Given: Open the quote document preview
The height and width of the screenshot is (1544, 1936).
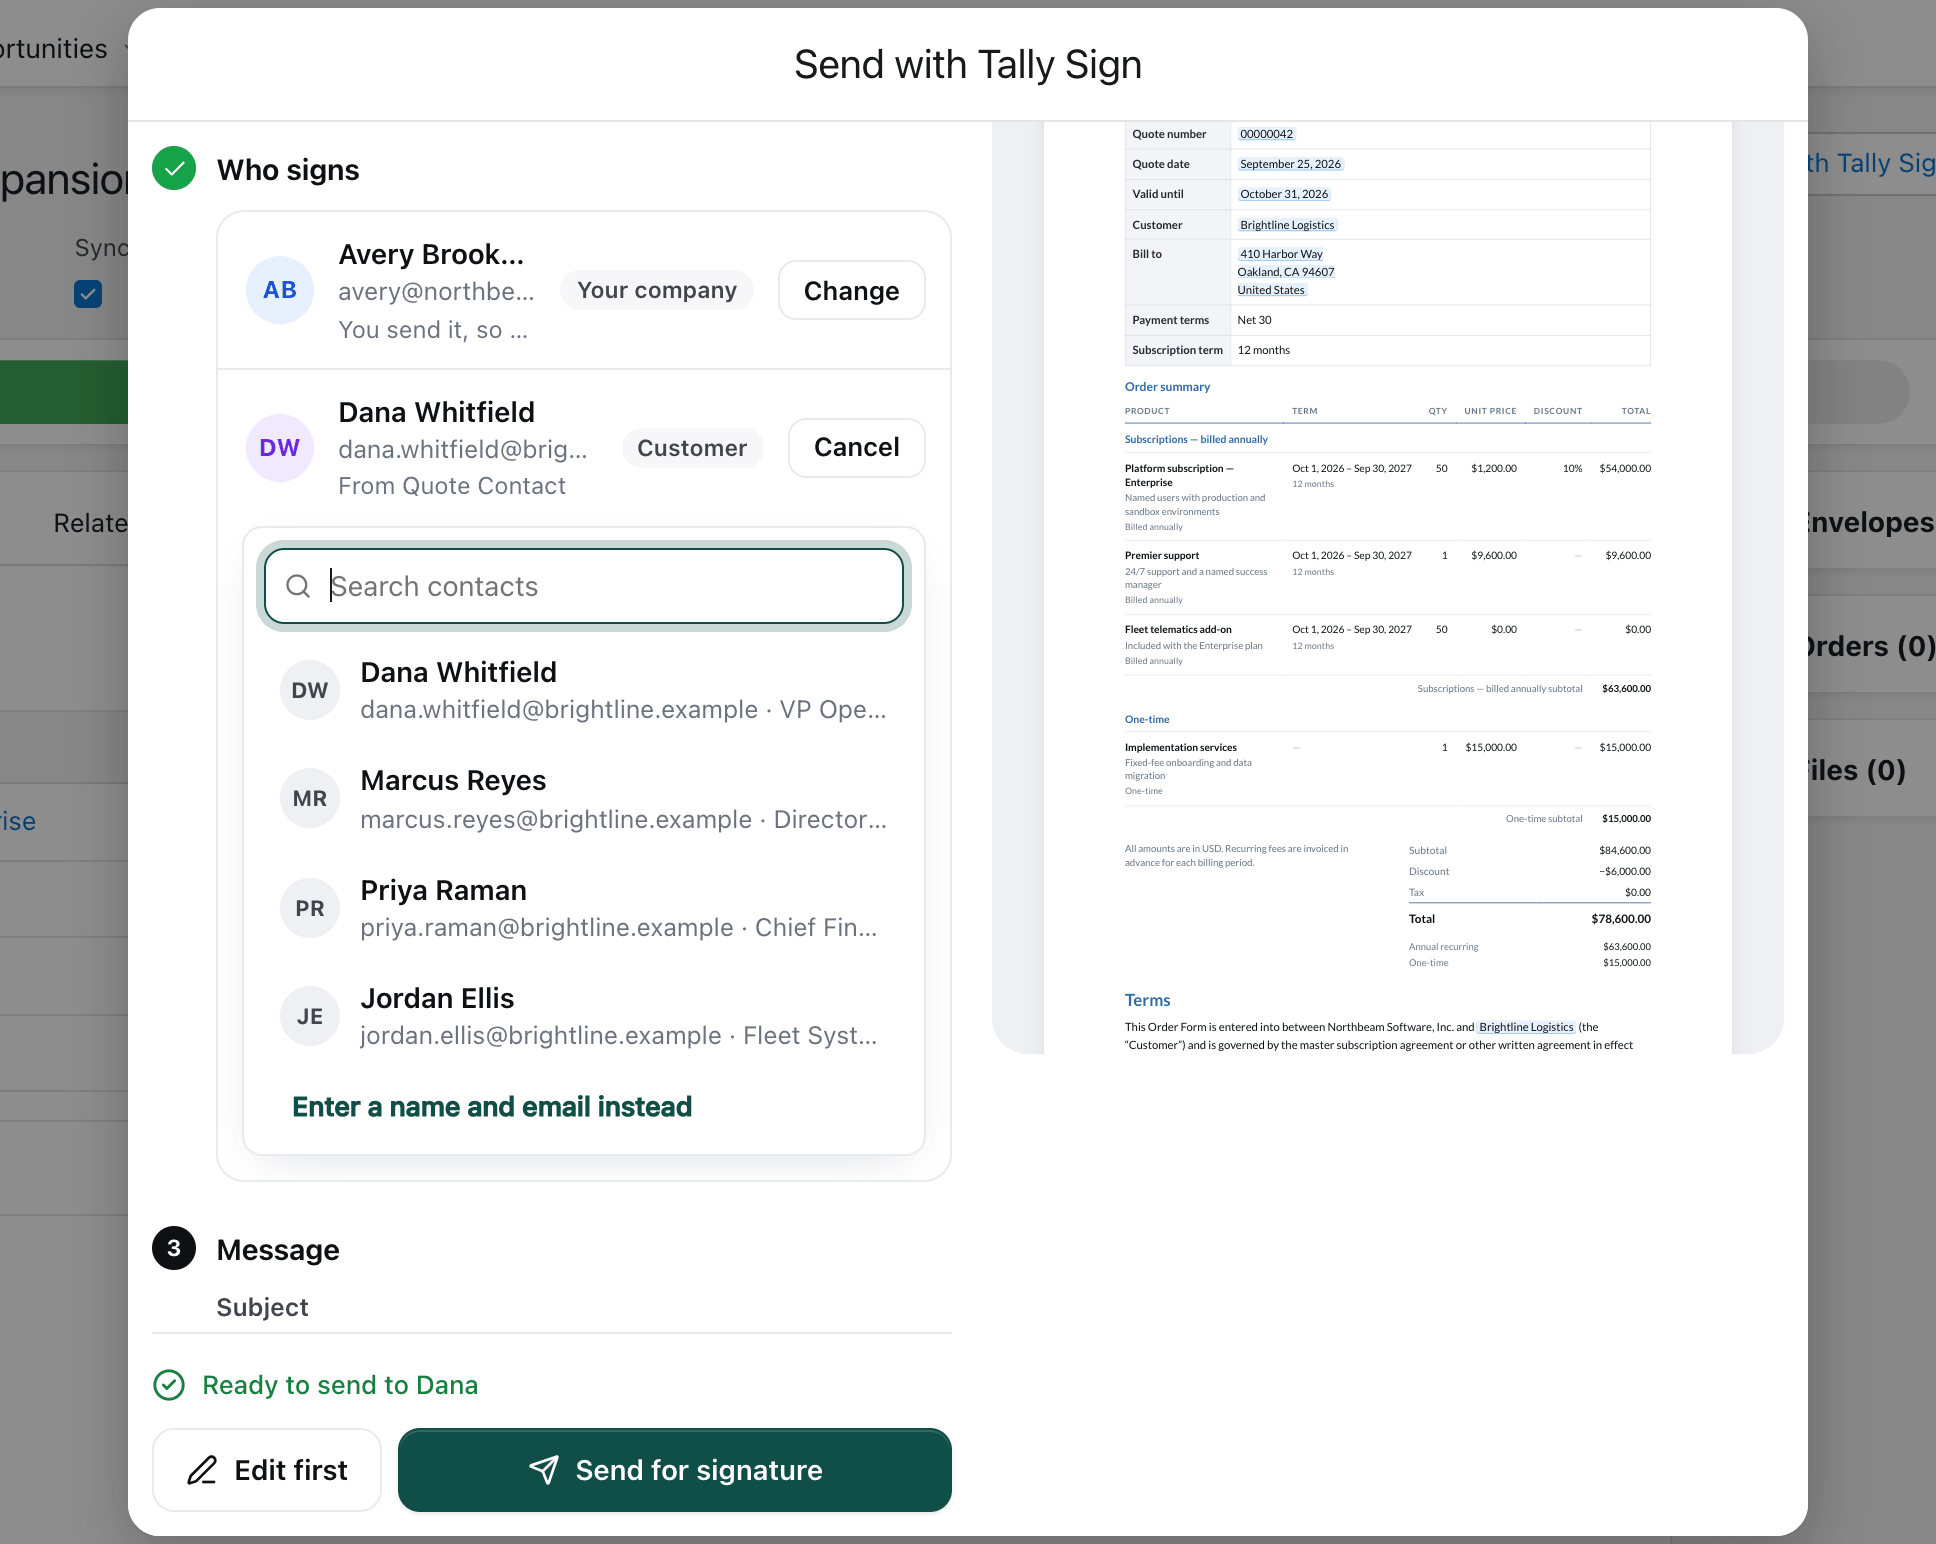Looking at the screenshot, I should coord(1388,588).
